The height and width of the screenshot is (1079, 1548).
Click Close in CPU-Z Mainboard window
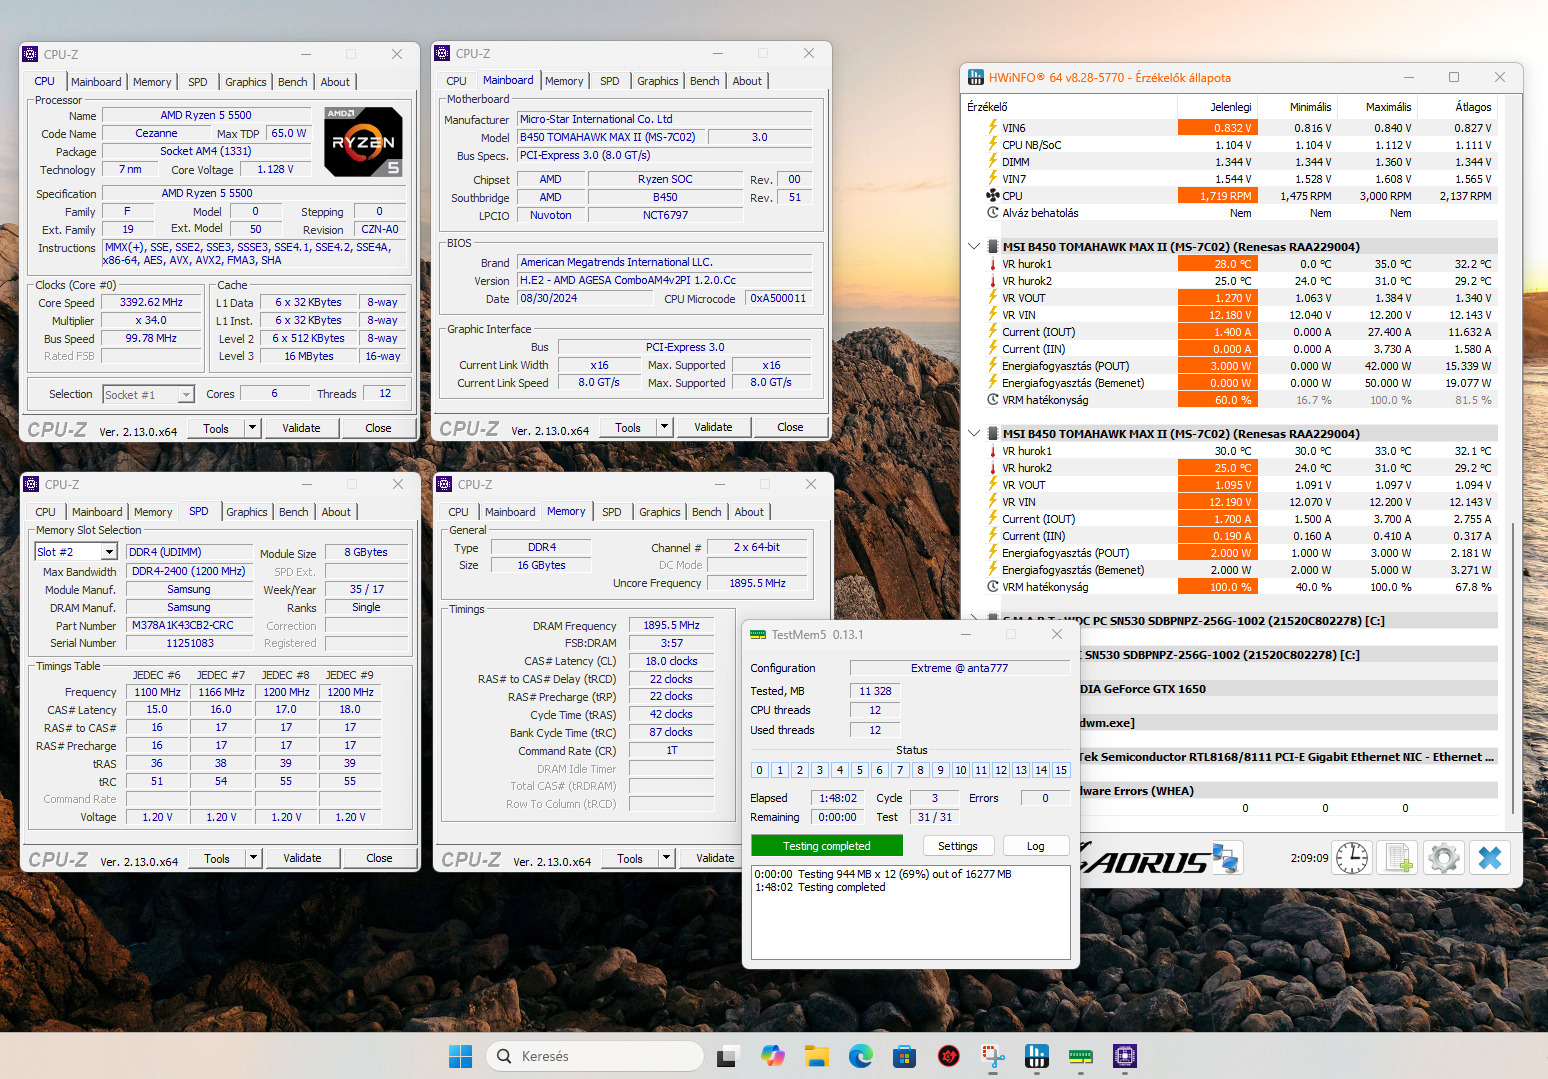coord(790,427)
